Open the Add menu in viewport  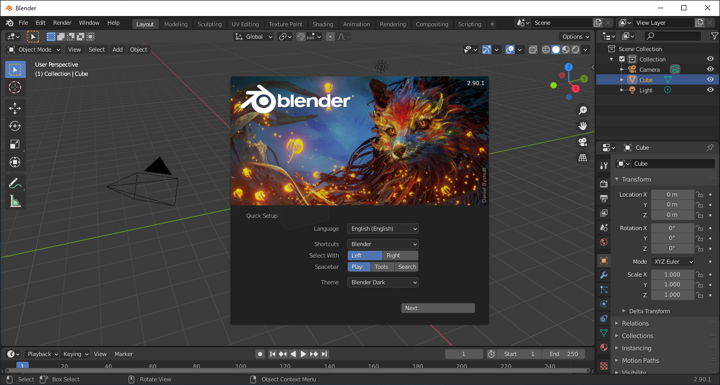point(118,50)
